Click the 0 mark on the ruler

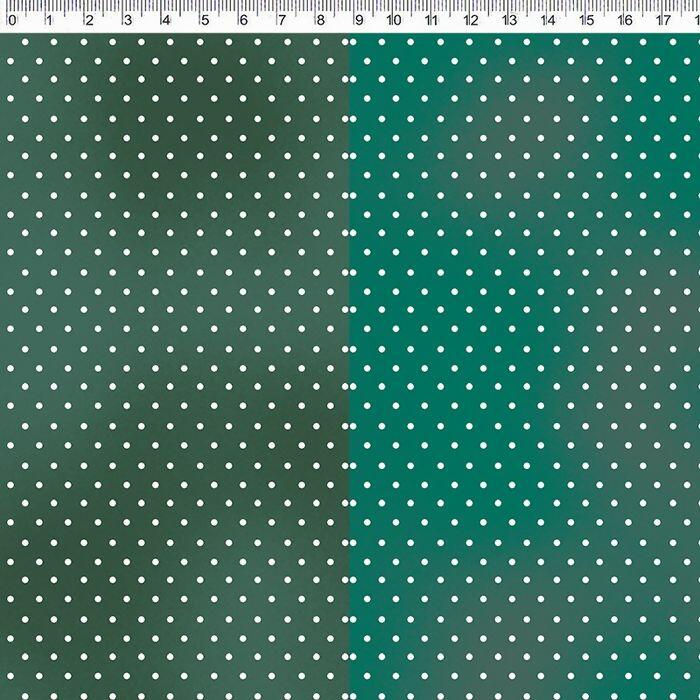[x=11, y=19]
